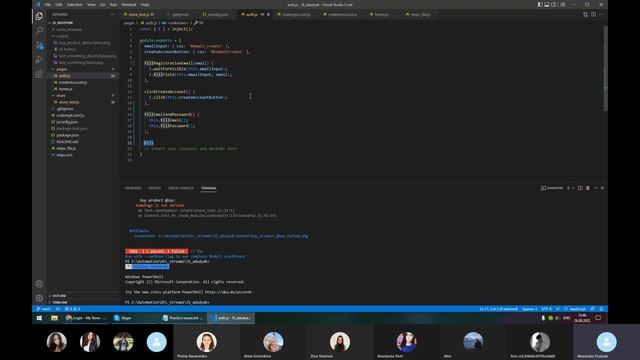Toggle primary side bar layout icon

pos(540,4)
